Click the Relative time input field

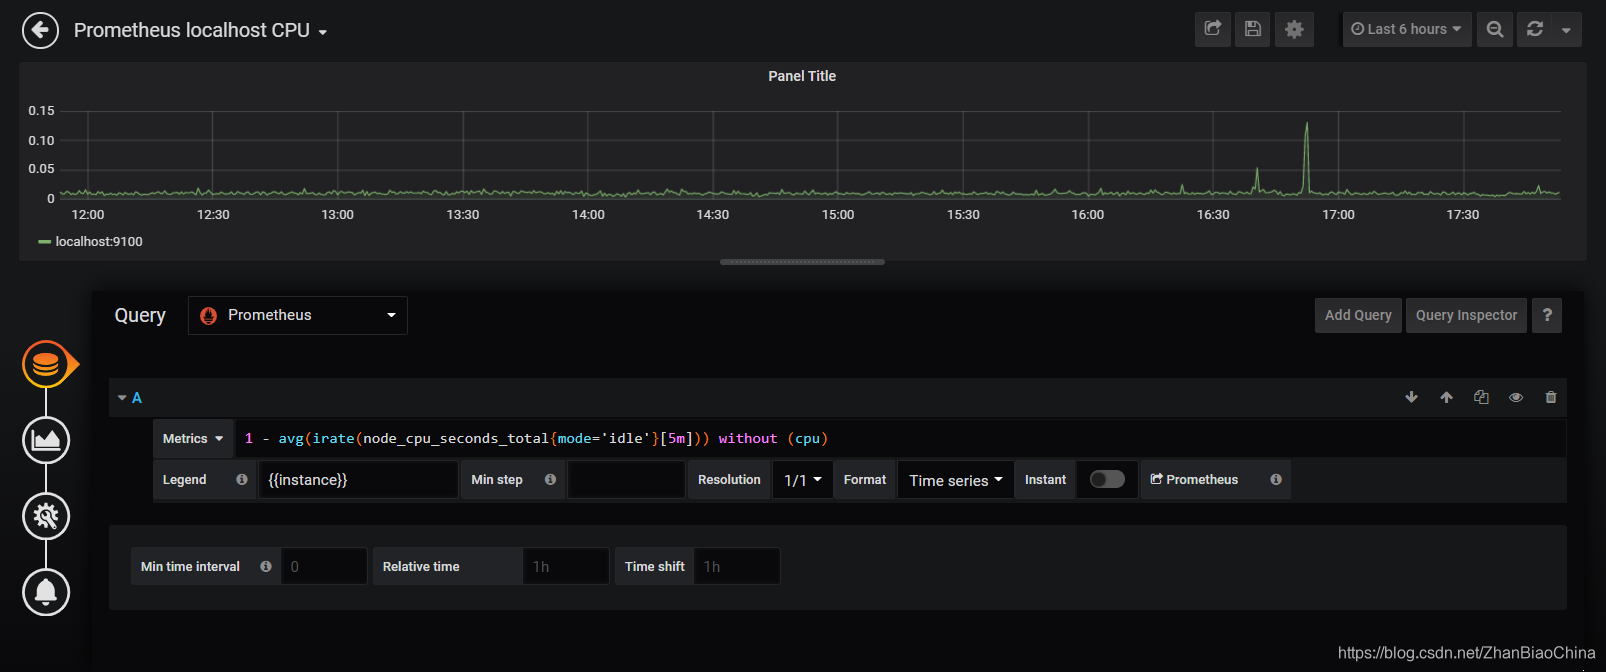(x=566, y=566)
